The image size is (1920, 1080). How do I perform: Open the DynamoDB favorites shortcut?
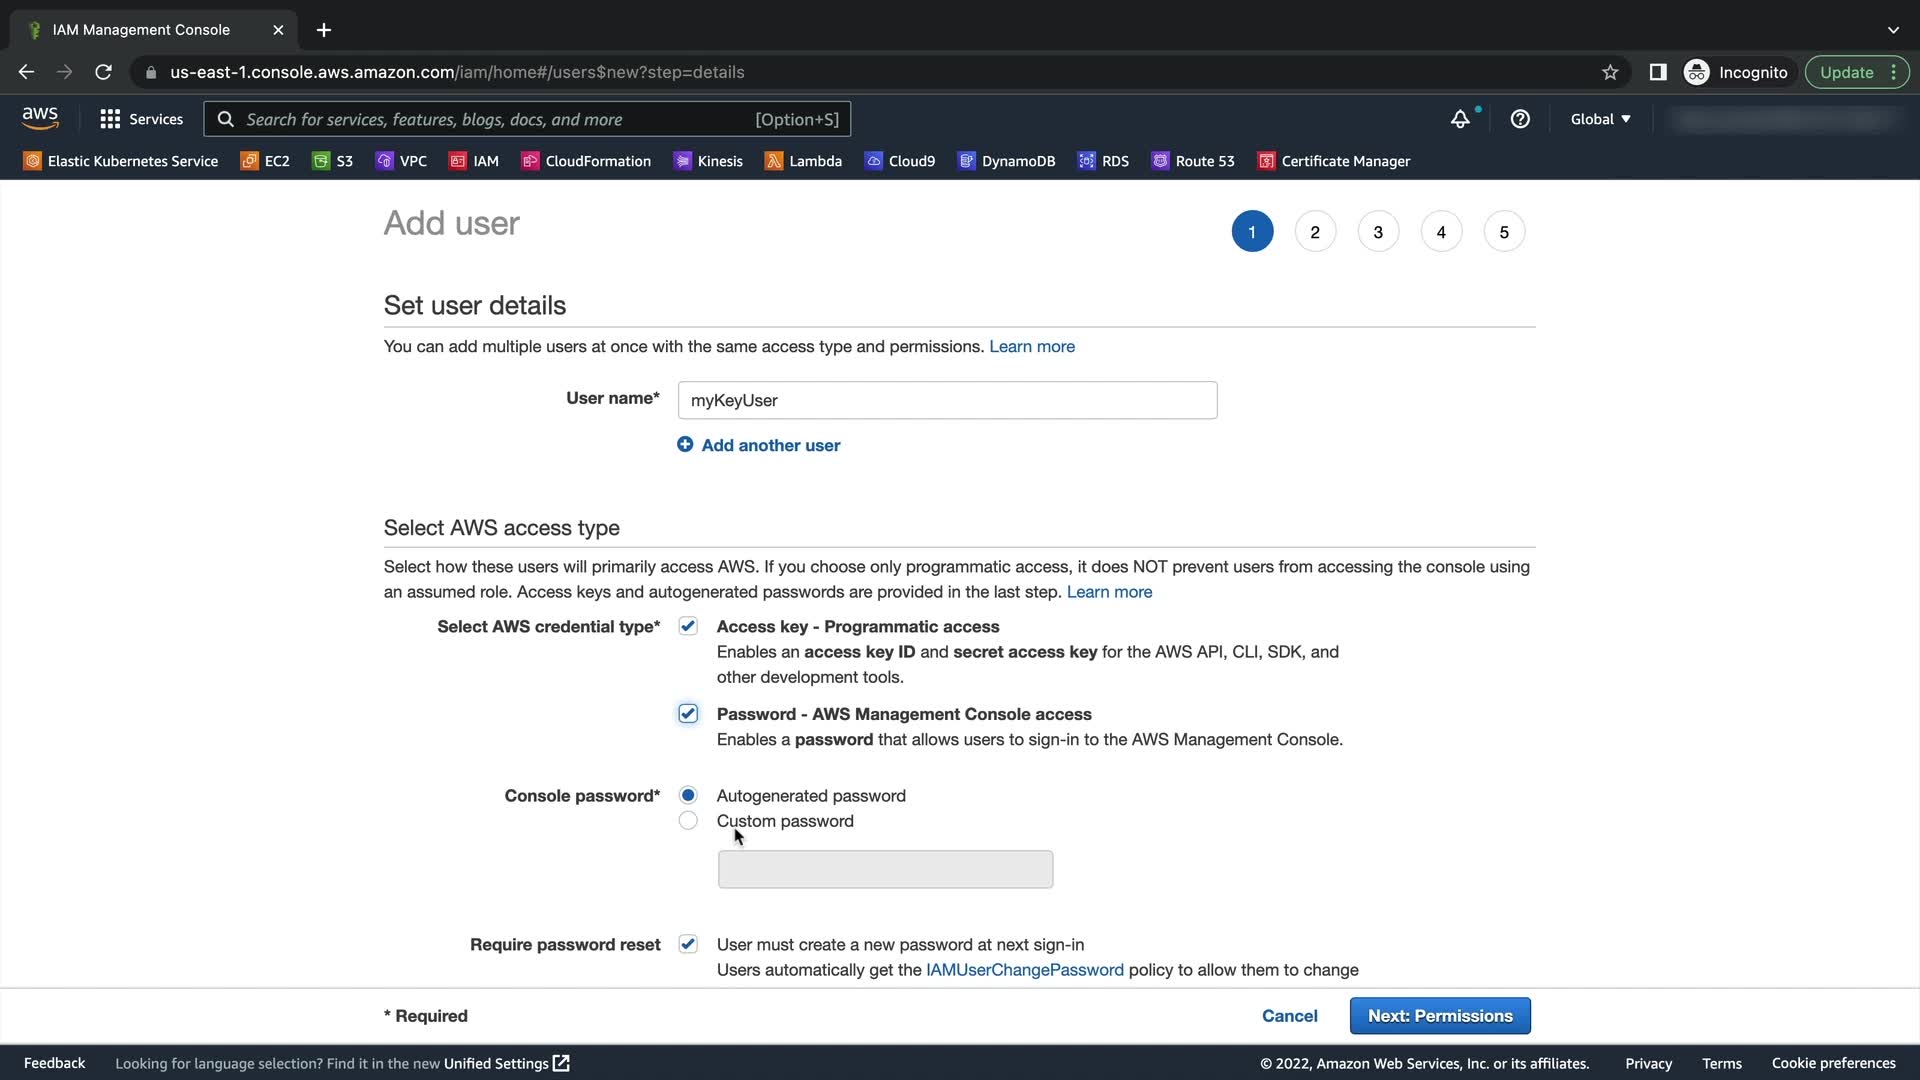click(x=1006, y=161)
